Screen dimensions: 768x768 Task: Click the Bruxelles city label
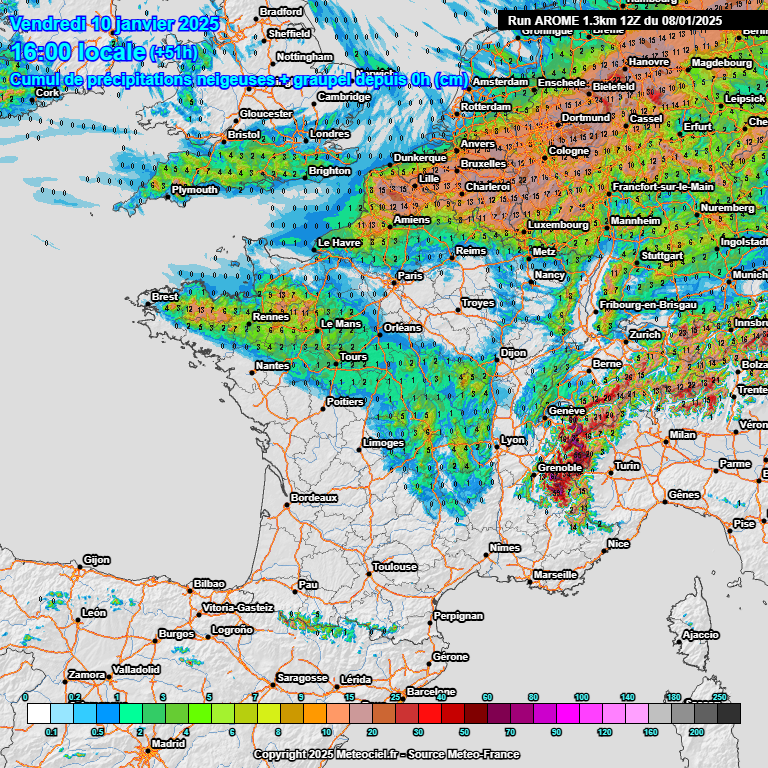coord(483,164)
